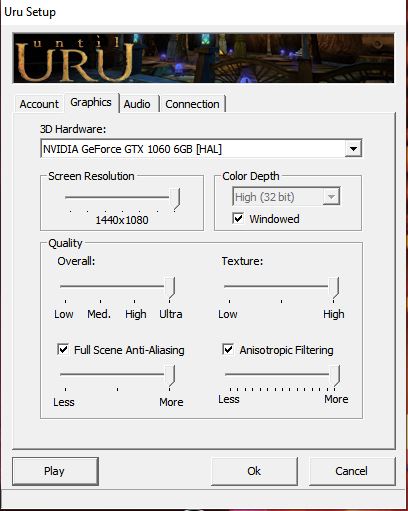Click the Play button
Image resolution: width=408 pixels, height=511 pixels.
(x=55, y=471)
